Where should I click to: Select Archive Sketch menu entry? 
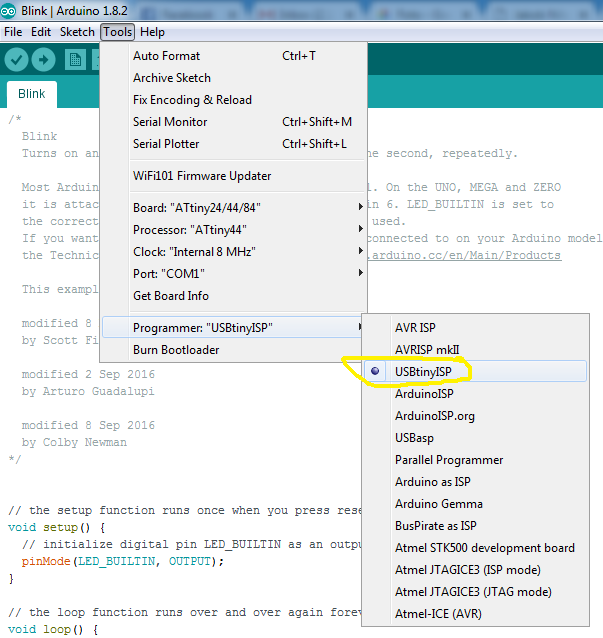tap(233, 78)
